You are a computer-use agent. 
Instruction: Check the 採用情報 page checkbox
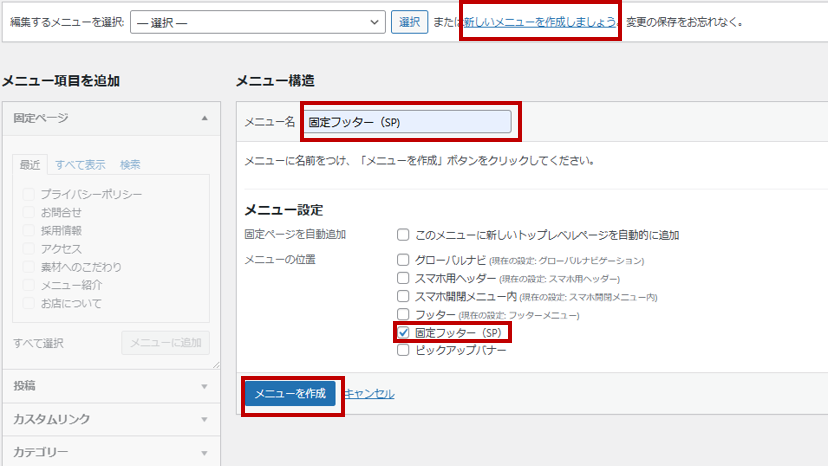[29, 230]
